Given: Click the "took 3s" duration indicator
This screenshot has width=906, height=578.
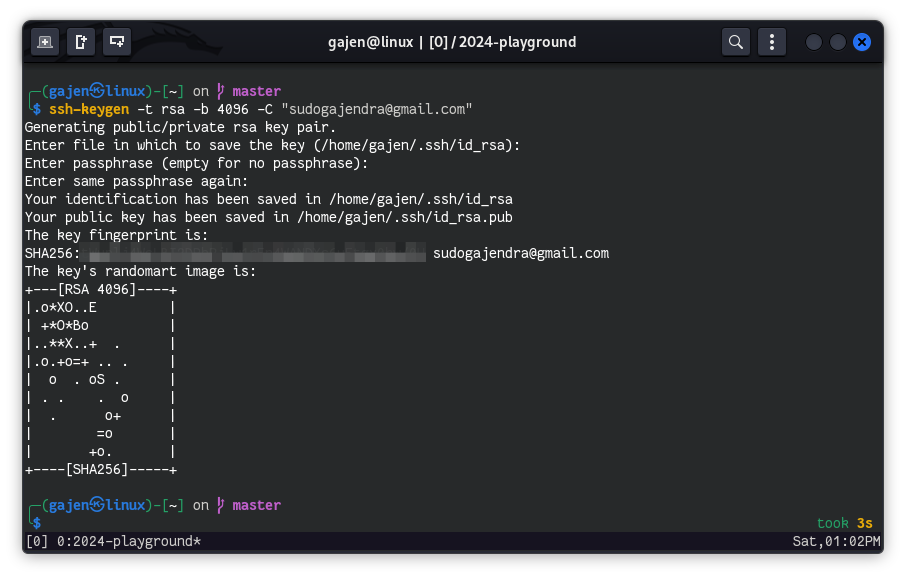Looking at the screenshot, I should pos(845,523).
